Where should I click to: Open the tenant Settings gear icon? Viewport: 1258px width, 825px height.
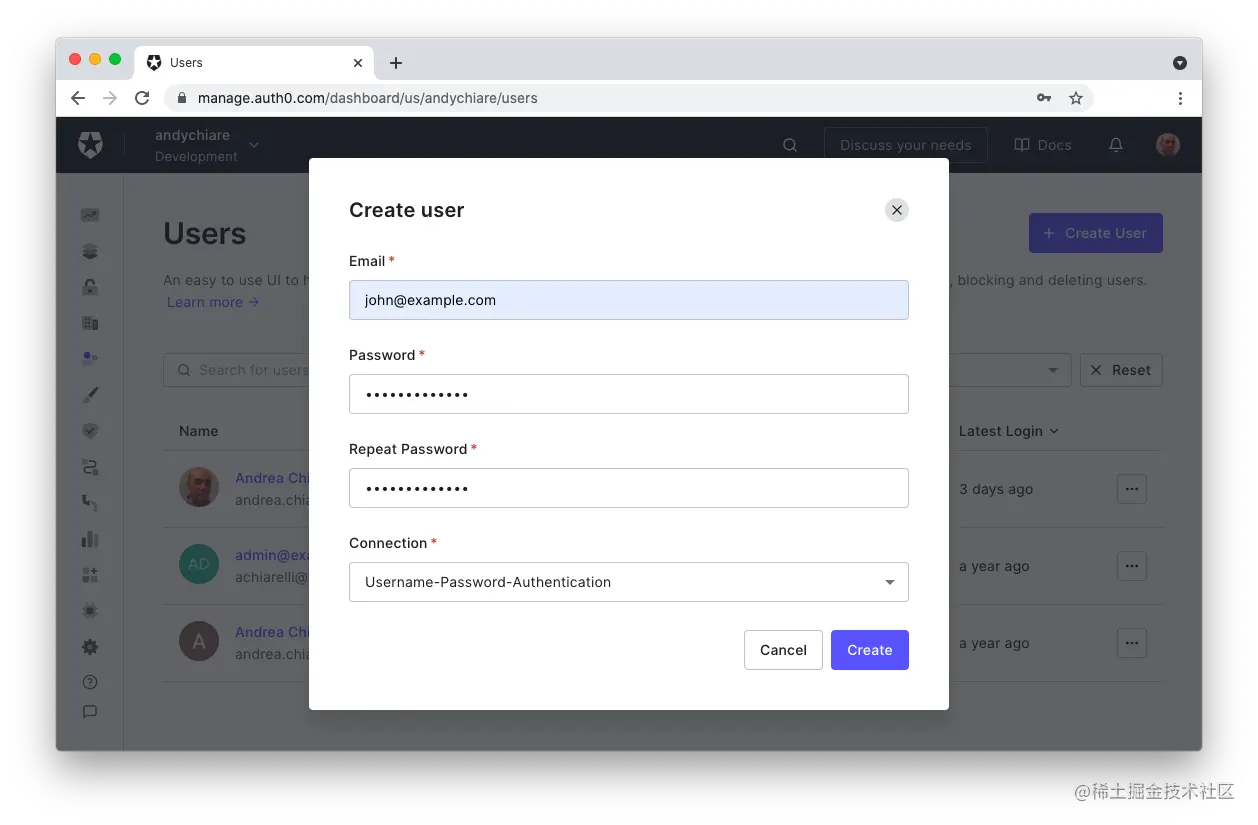click(x=90, y=646)
